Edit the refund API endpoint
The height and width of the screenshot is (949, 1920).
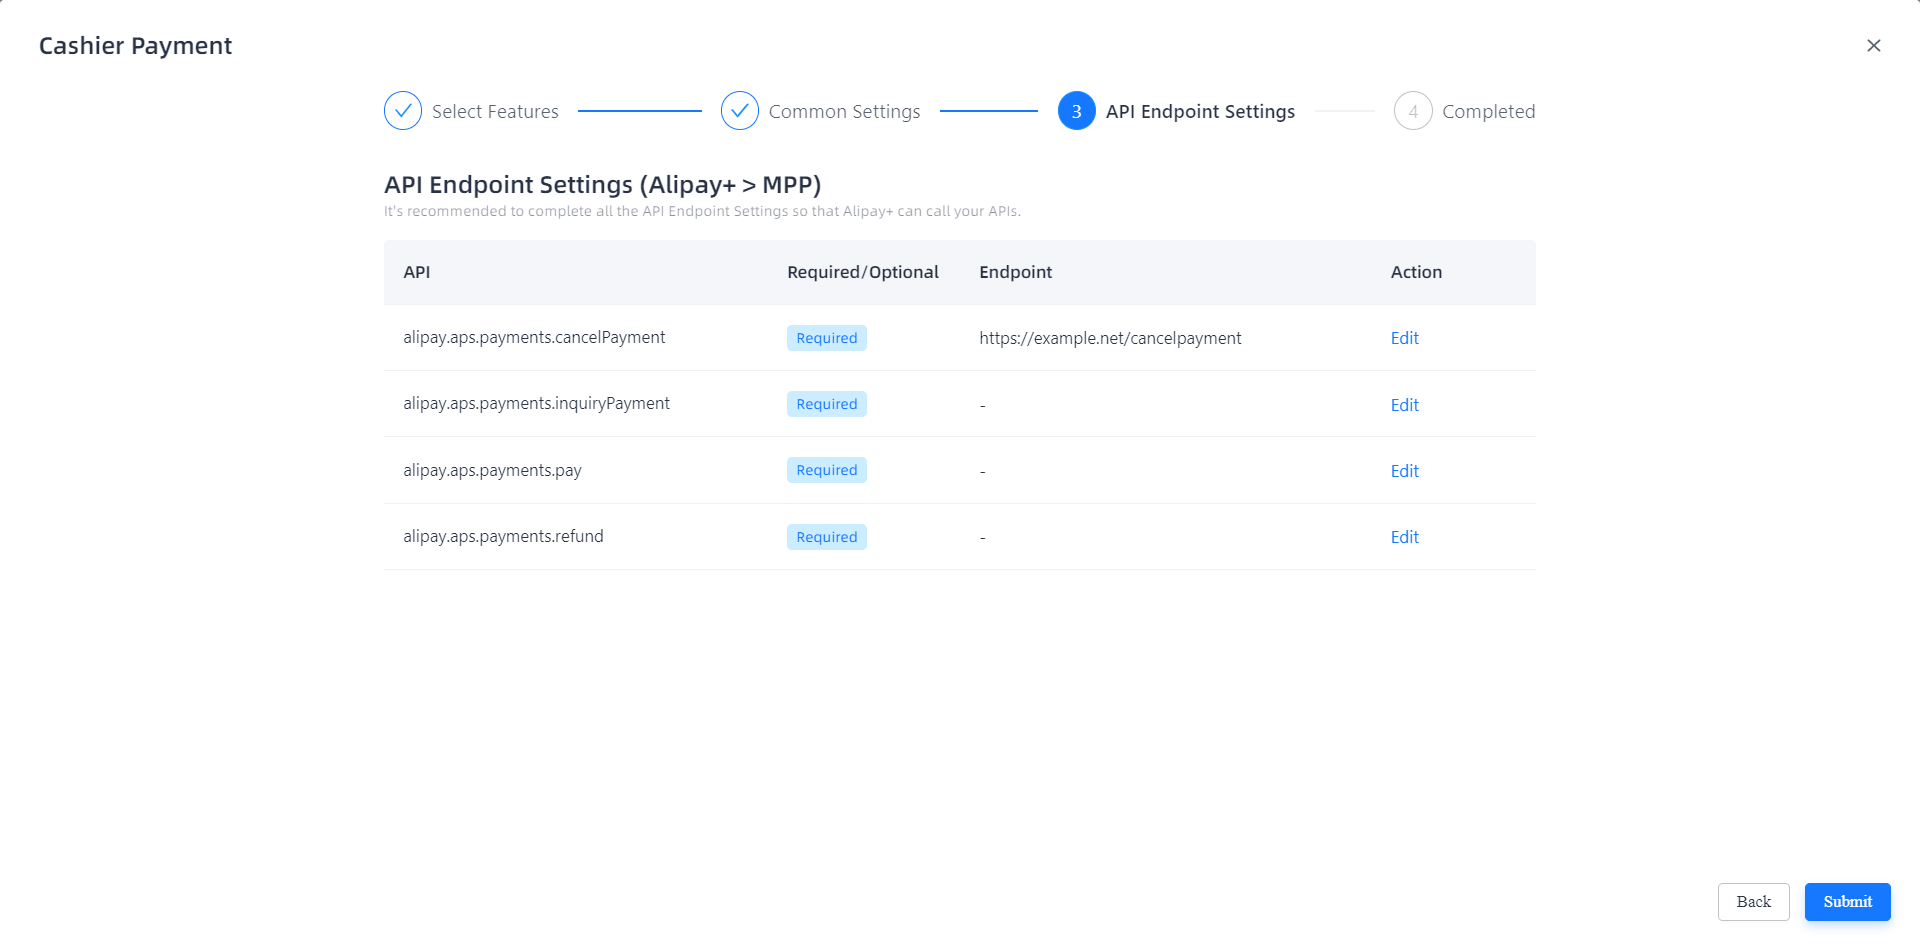pyautogui.click(x=1404, y=537)
